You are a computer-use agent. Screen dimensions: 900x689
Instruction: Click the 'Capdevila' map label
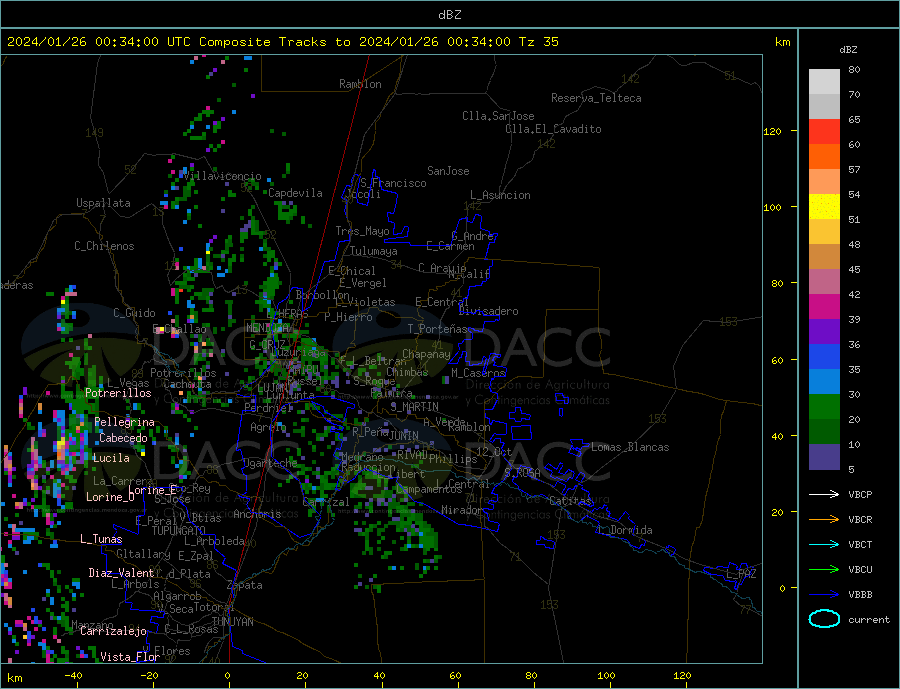click(x=295, y=193)
